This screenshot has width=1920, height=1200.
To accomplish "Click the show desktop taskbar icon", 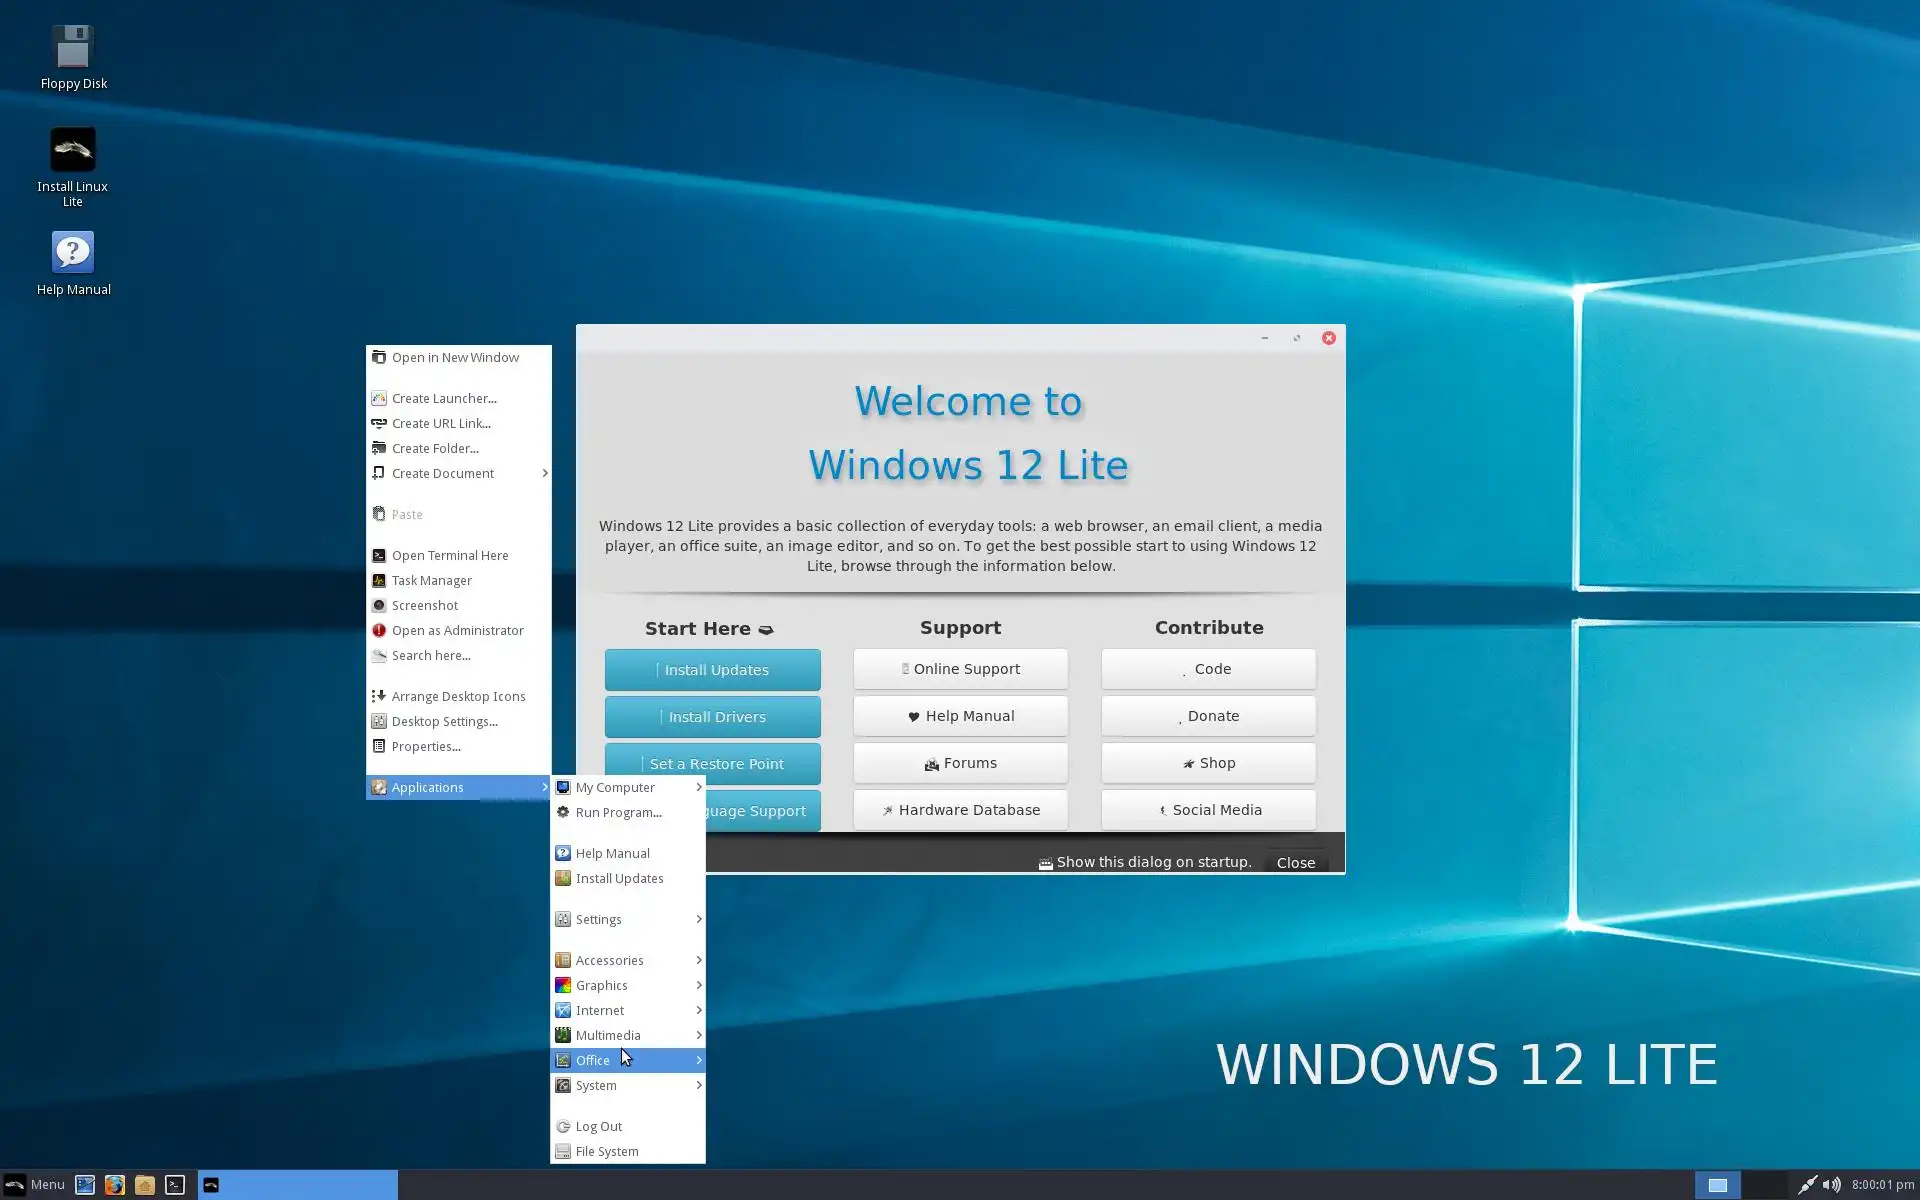I will pos(85,1185).
